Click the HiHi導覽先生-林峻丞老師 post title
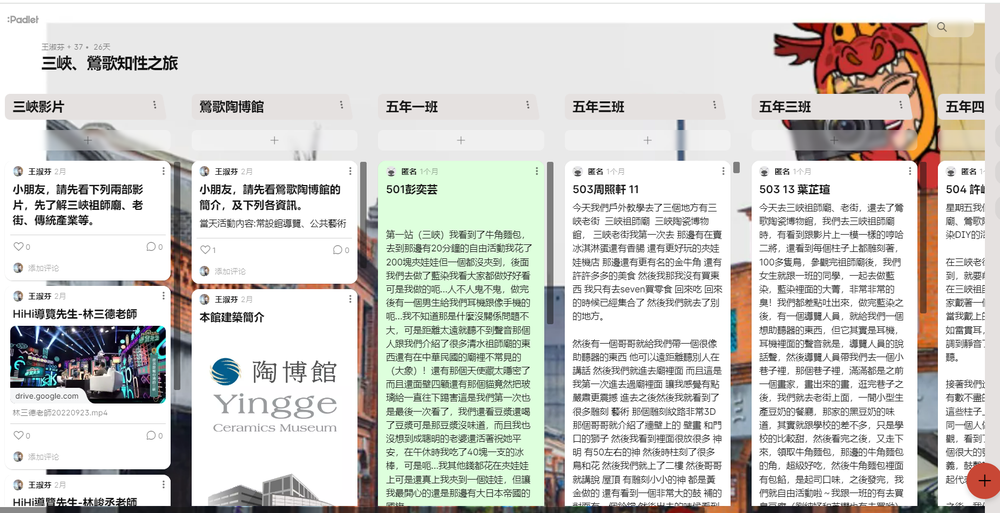The image size is (1000, 513). (75, 502)
